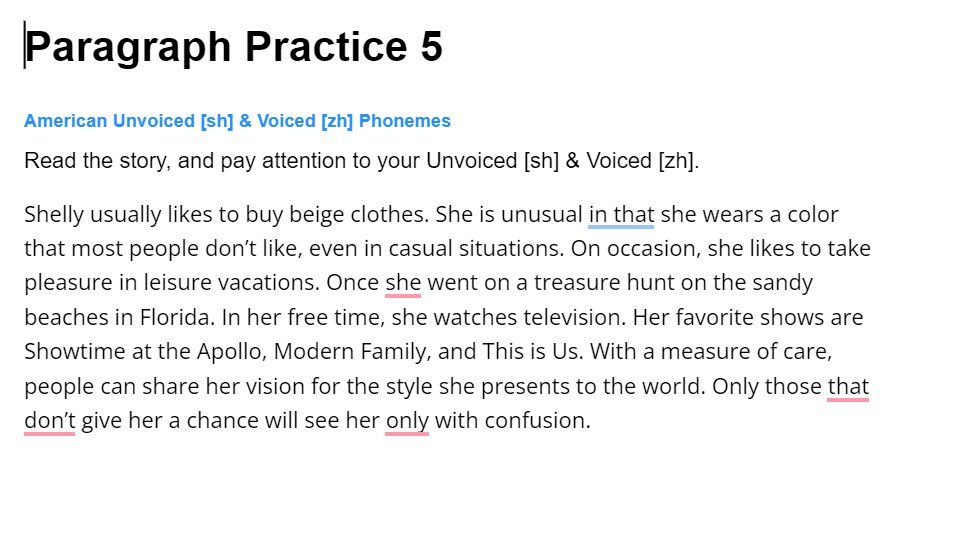Click the word 'Florida' in the paragraph
Image resolution: width=968 pixels, height=537 pixels.
(x=177, y=317)
